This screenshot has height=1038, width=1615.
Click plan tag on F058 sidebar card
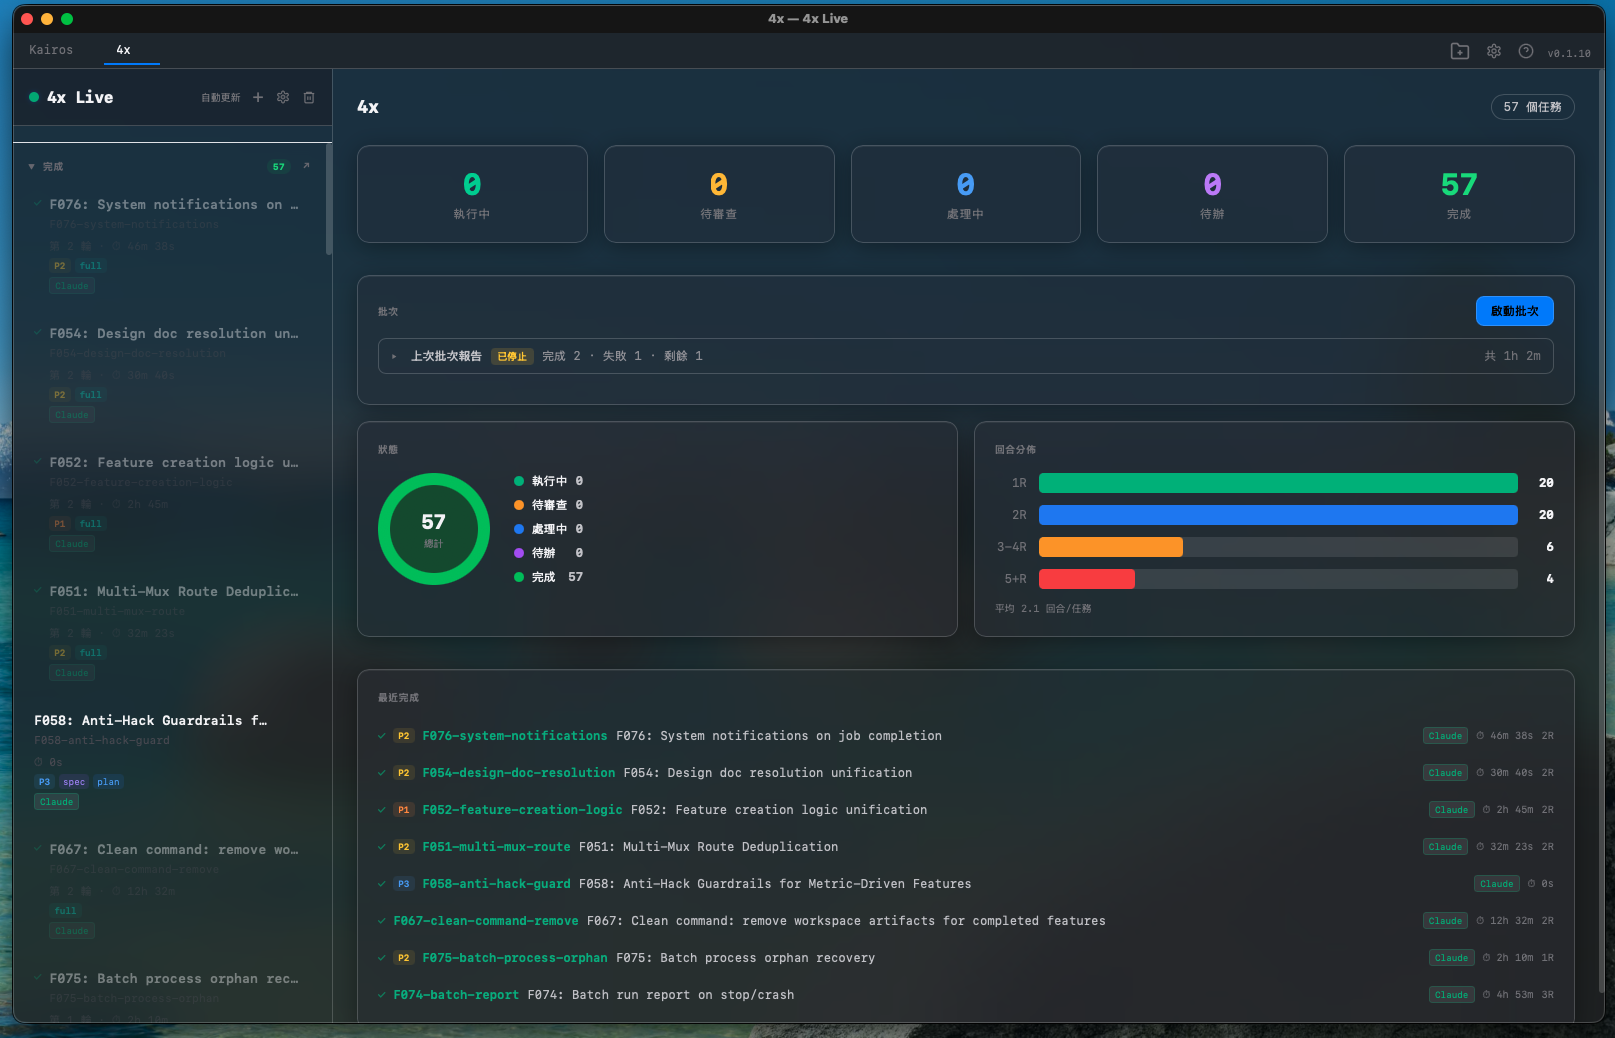coord(108,782)
